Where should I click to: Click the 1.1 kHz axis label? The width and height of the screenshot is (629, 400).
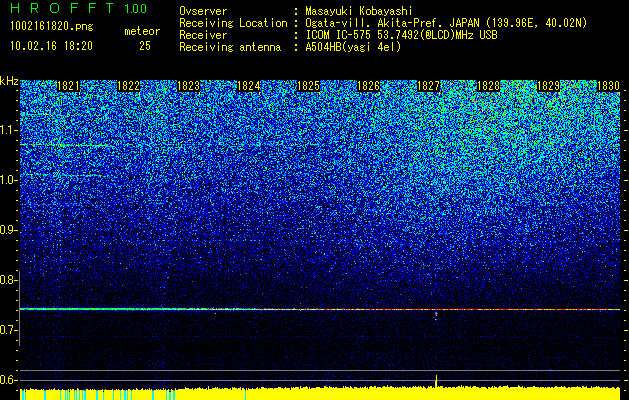point(8,130)
